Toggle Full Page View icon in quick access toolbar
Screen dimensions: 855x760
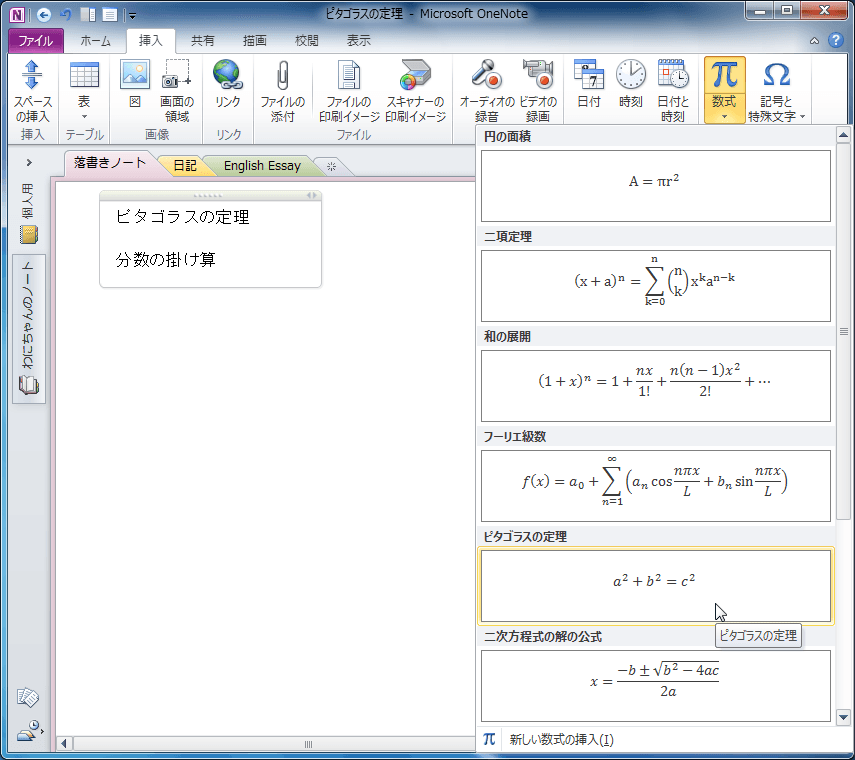pos(110,15)
